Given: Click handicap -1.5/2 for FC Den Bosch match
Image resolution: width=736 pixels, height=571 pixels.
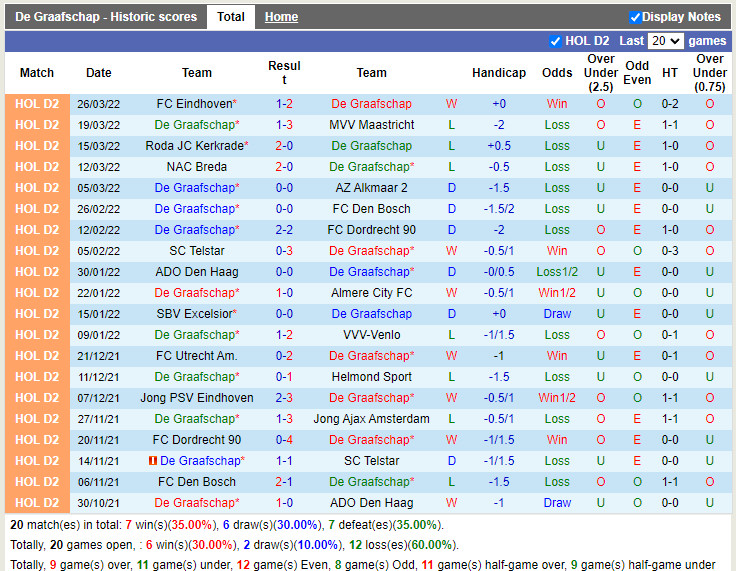Looking at the screenshot, I should 499,209.
